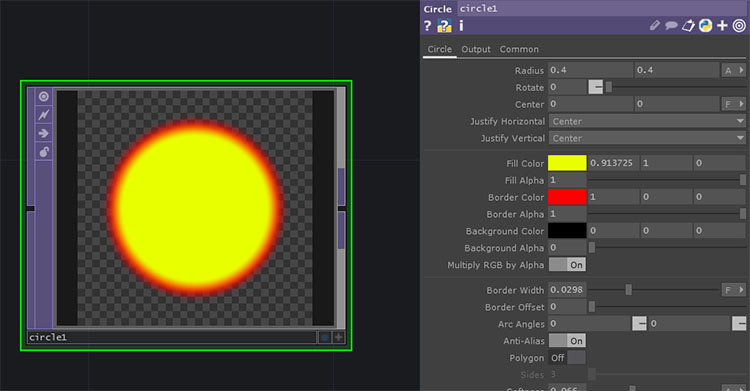750x391 pixels.
Task: Click Fill Color red value 0.913725
Action: pyautogui.click(x=613, y=163)
